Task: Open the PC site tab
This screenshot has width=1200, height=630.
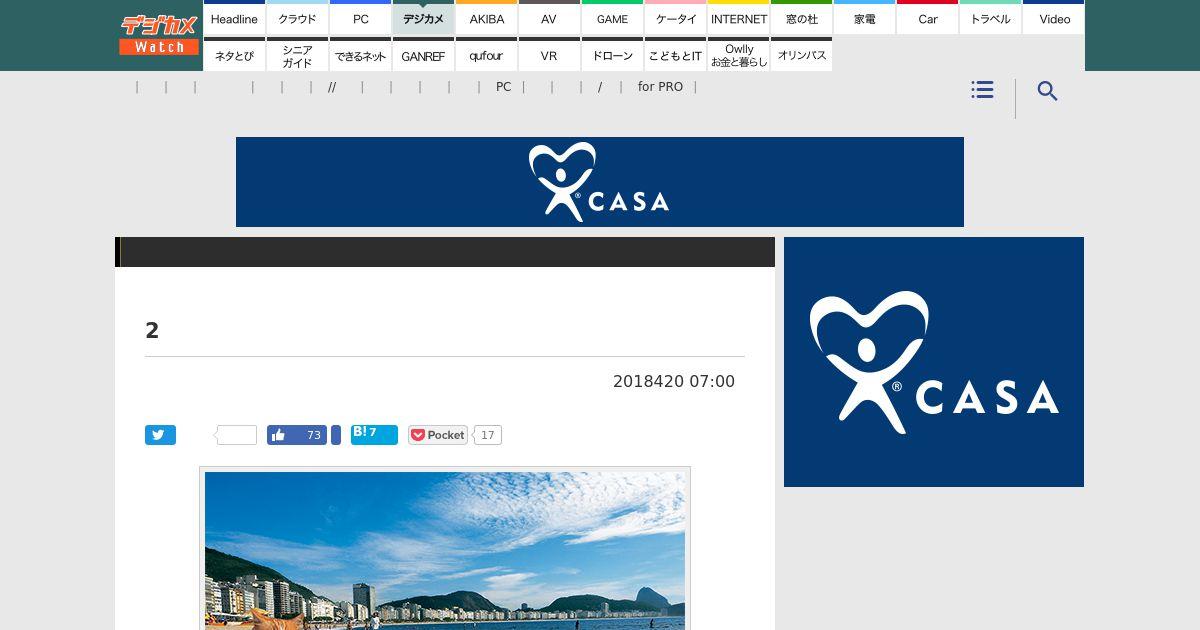Action: pyautogui.click(x=360, y=18)
